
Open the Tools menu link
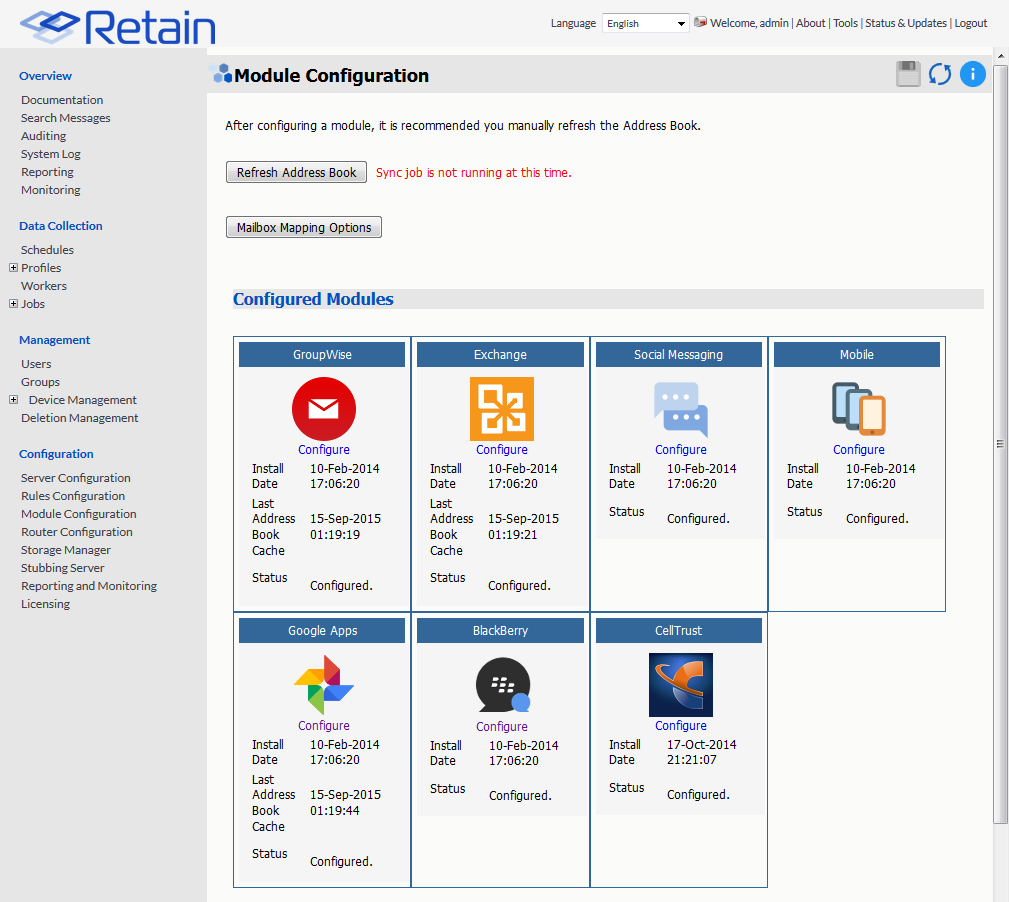click(845, 22)
